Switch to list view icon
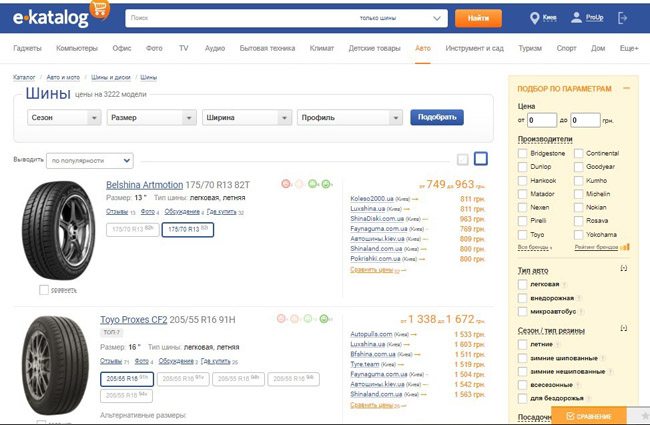 tap(463, 159)
